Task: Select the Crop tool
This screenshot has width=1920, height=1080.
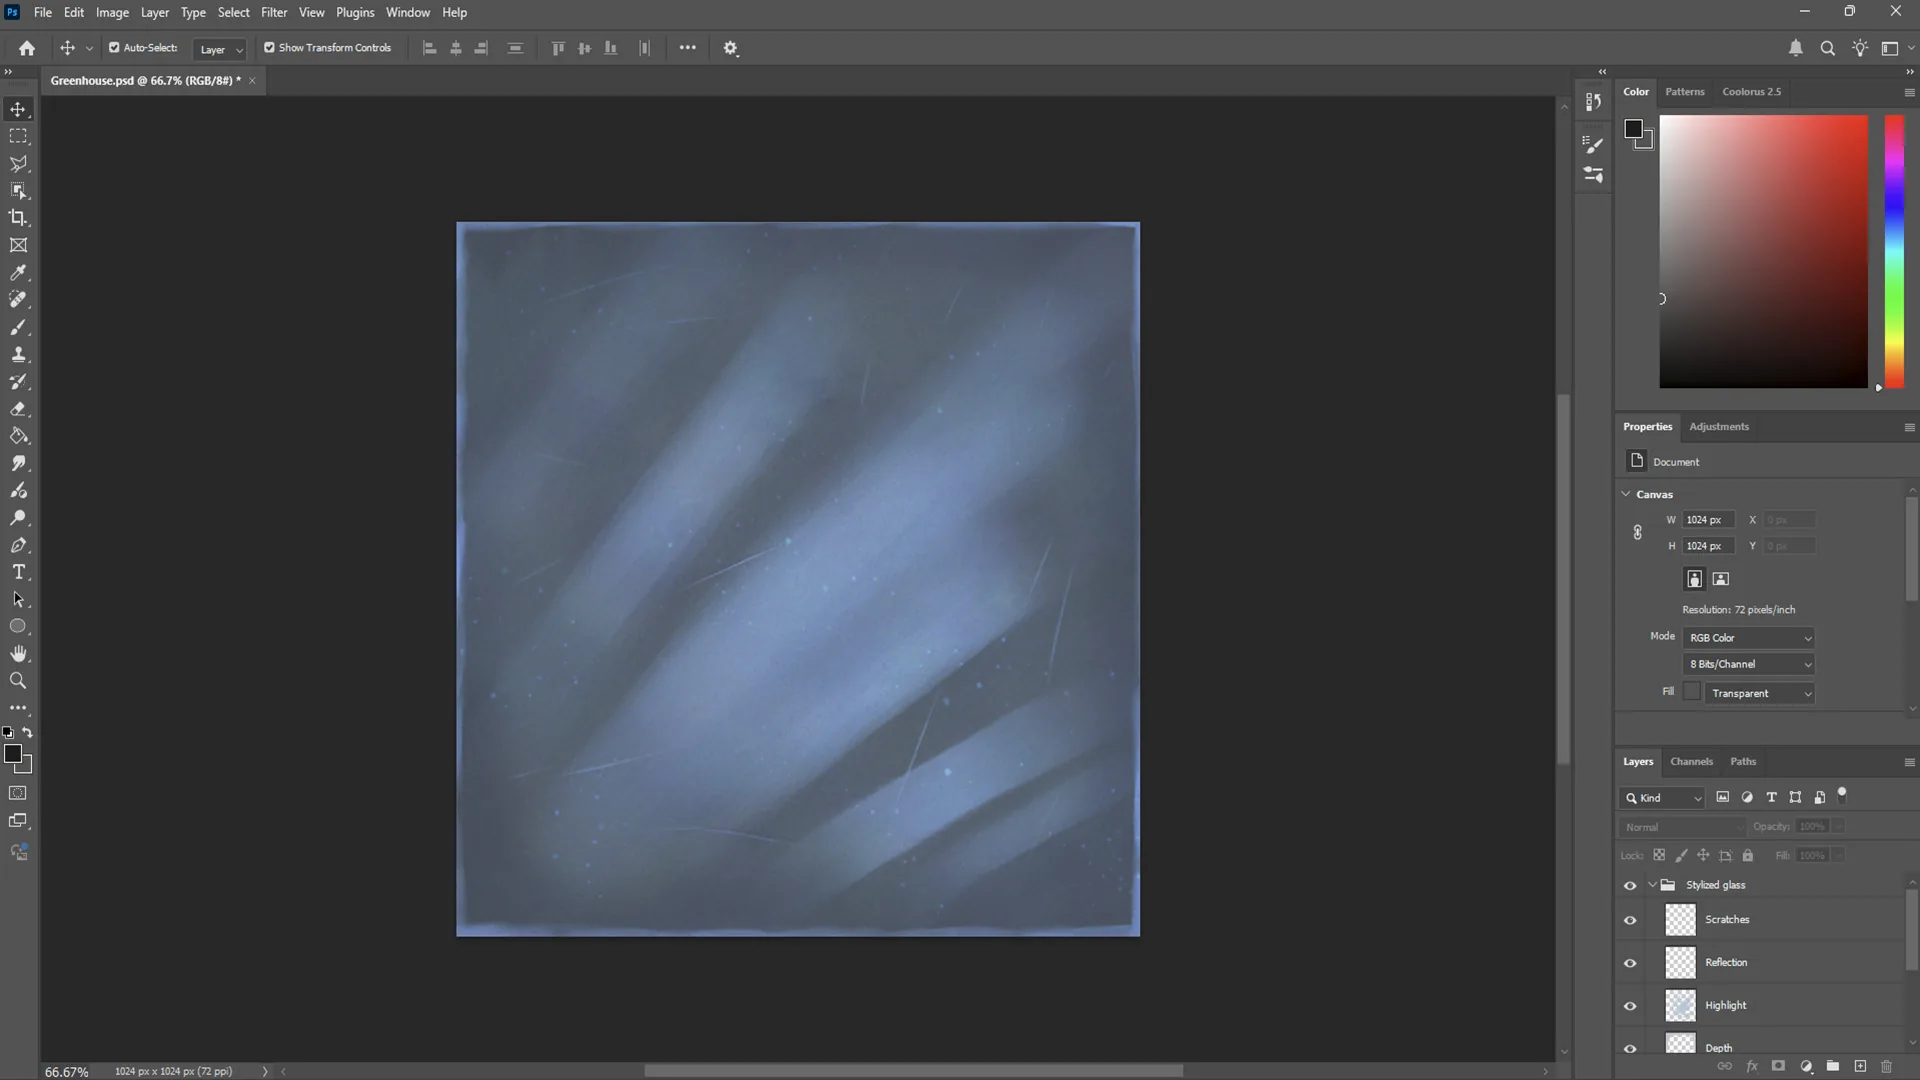Action: (x=18, y=217)
